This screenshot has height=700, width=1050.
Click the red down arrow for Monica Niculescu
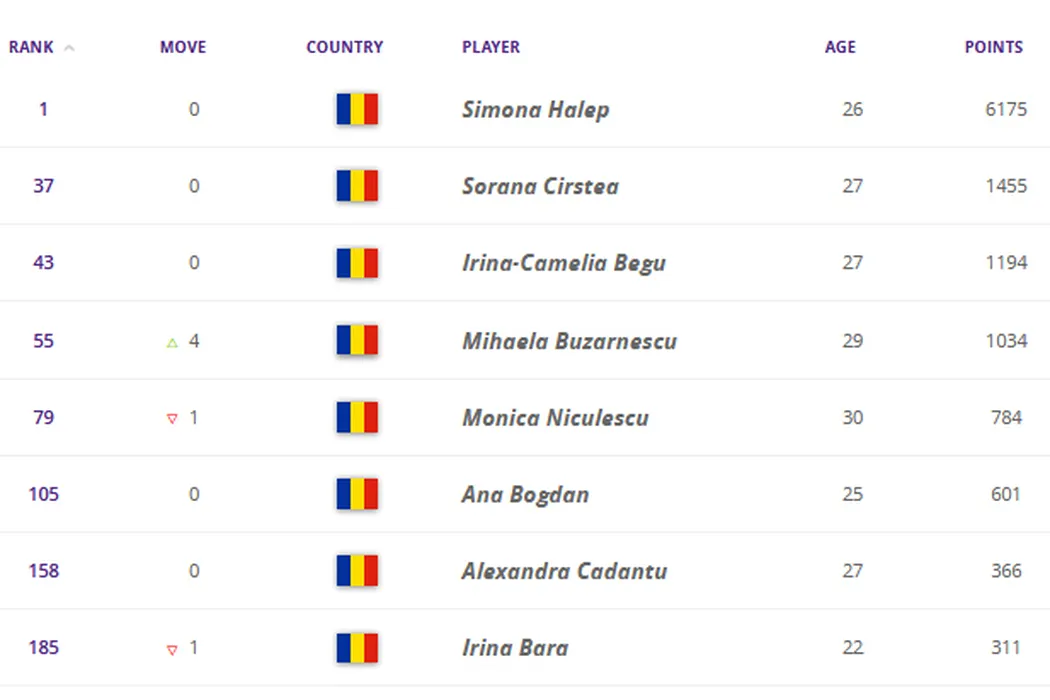172,419
